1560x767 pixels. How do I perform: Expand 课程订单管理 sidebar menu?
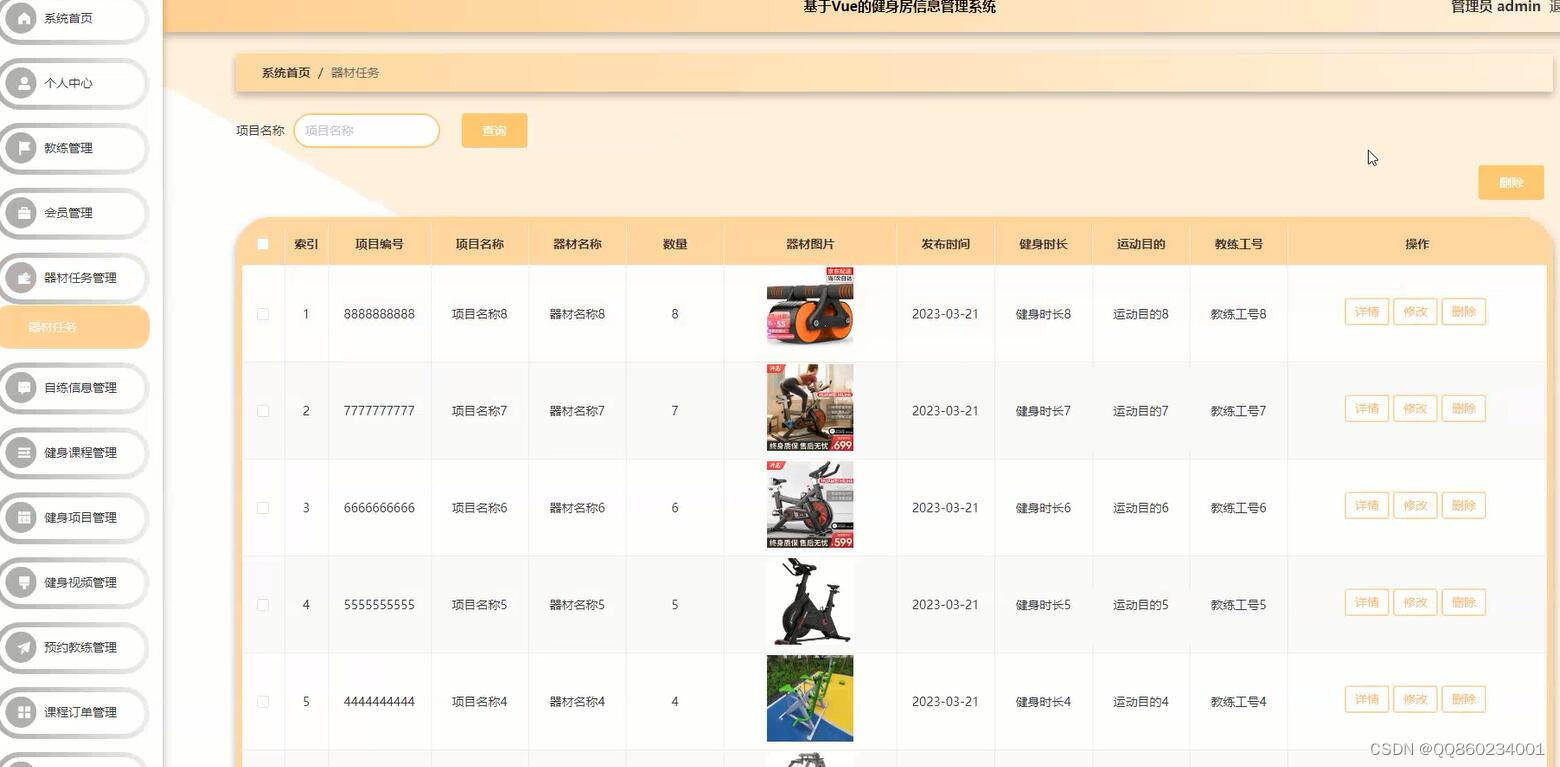pyautogui.click(x=74, y=713)
